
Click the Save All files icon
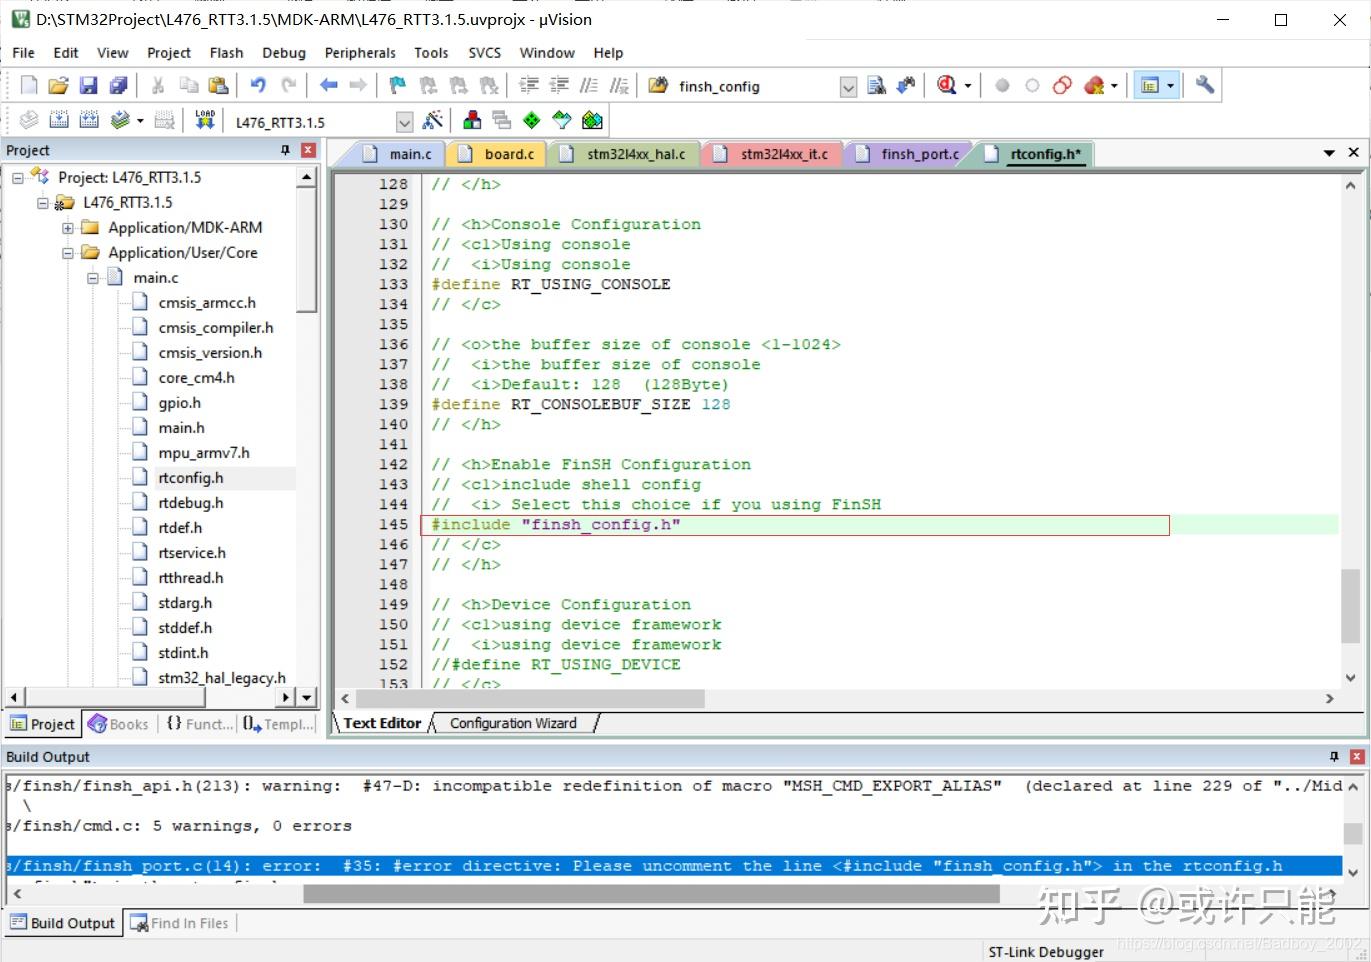[x=118, y=86]
